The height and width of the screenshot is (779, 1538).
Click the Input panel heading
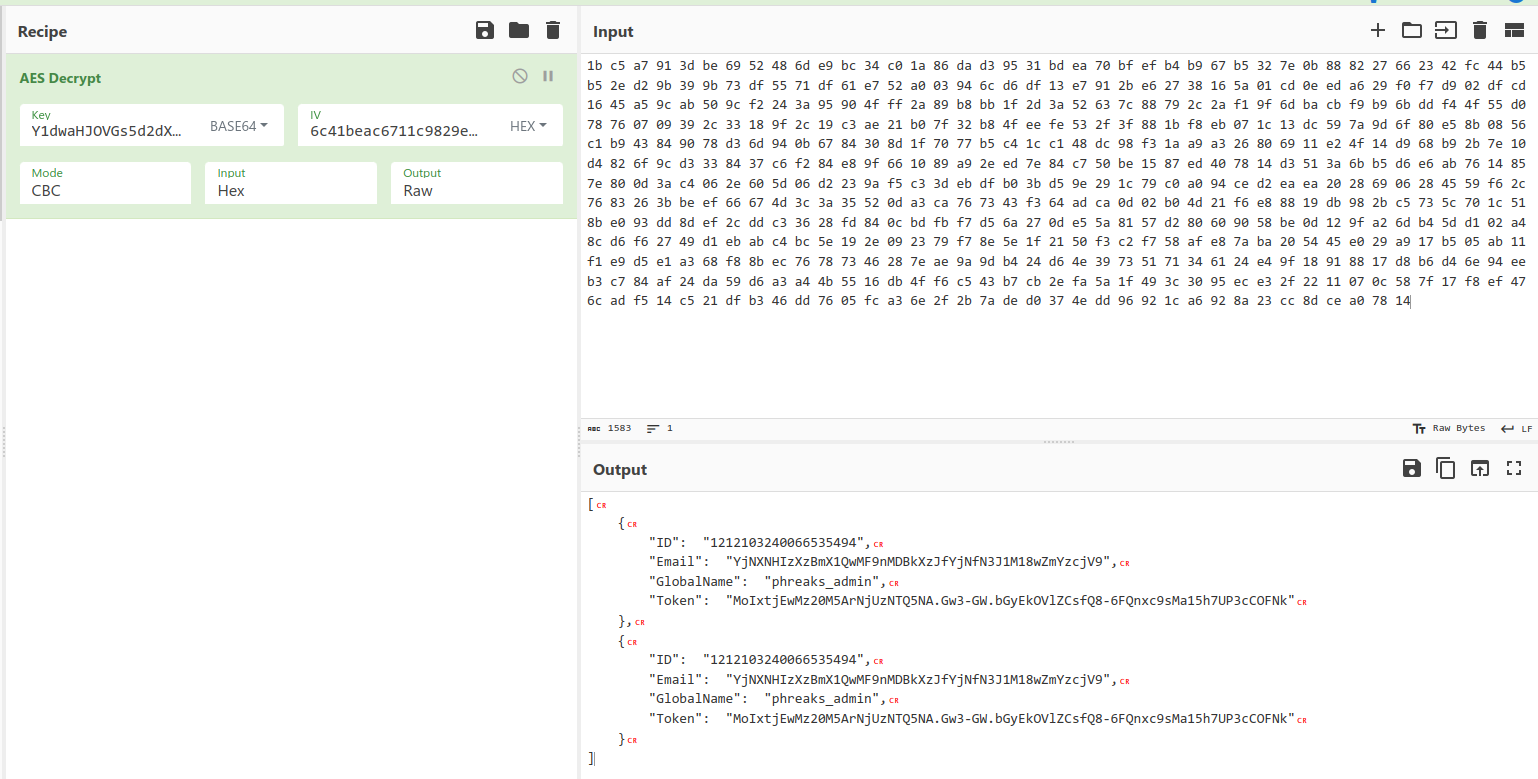(x=613, y=32)
